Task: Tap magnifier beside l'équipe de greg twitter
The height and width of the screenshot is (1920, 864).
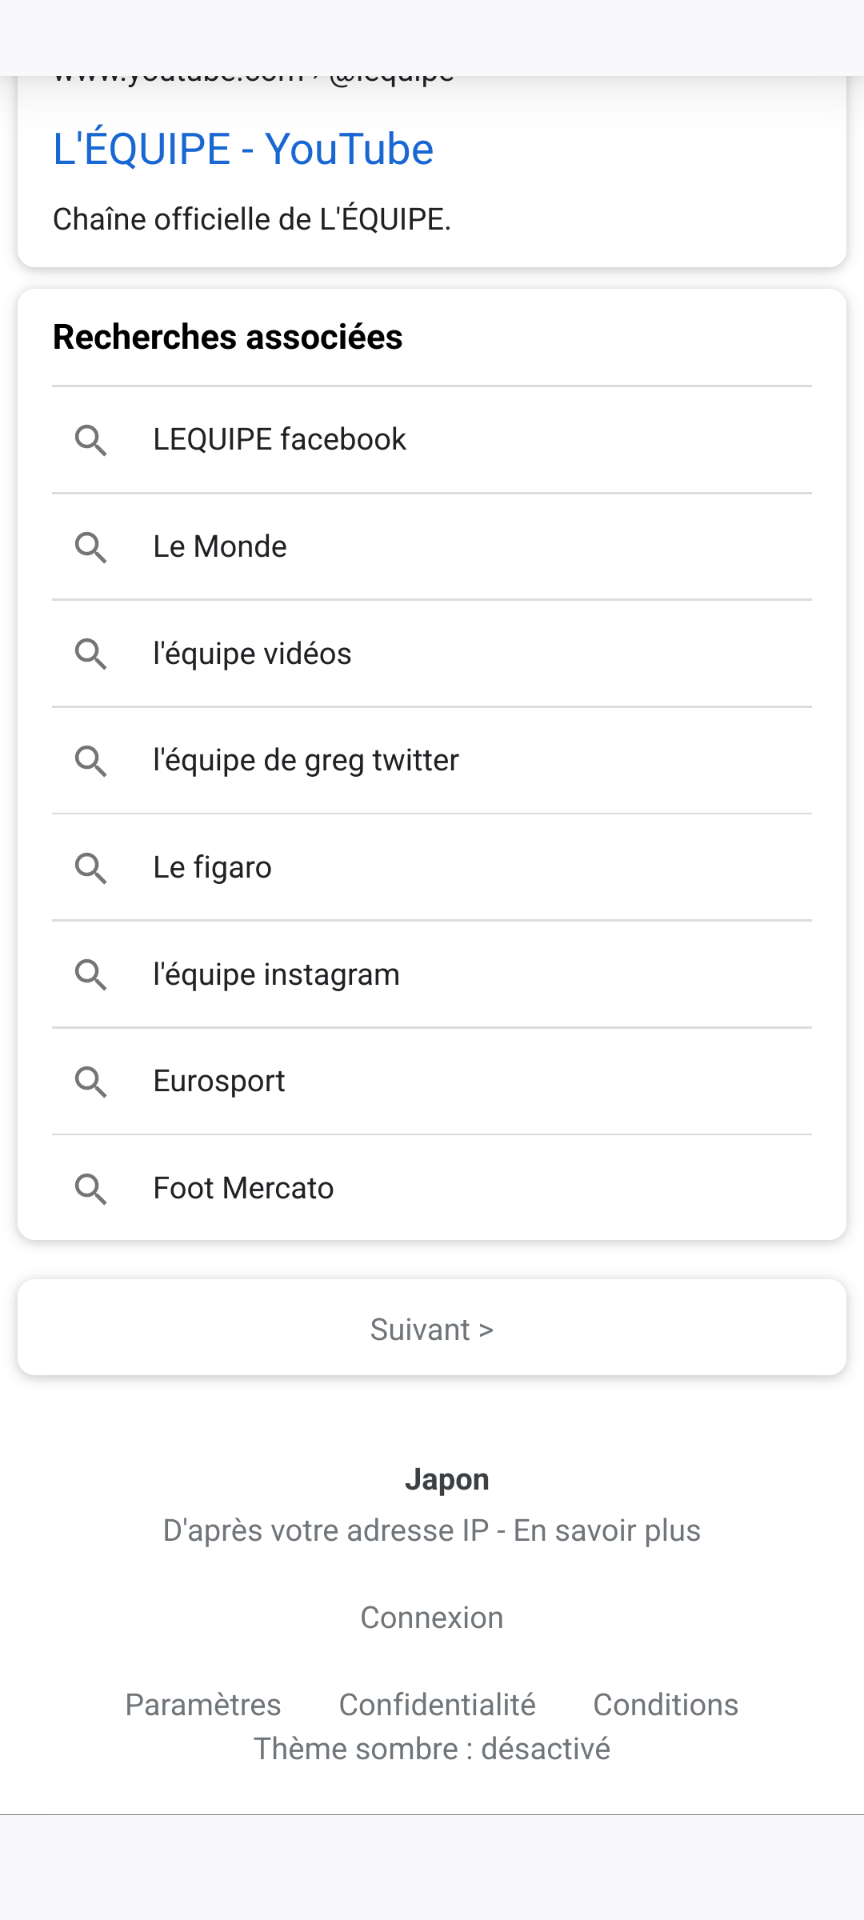Action: click(91, 761)
